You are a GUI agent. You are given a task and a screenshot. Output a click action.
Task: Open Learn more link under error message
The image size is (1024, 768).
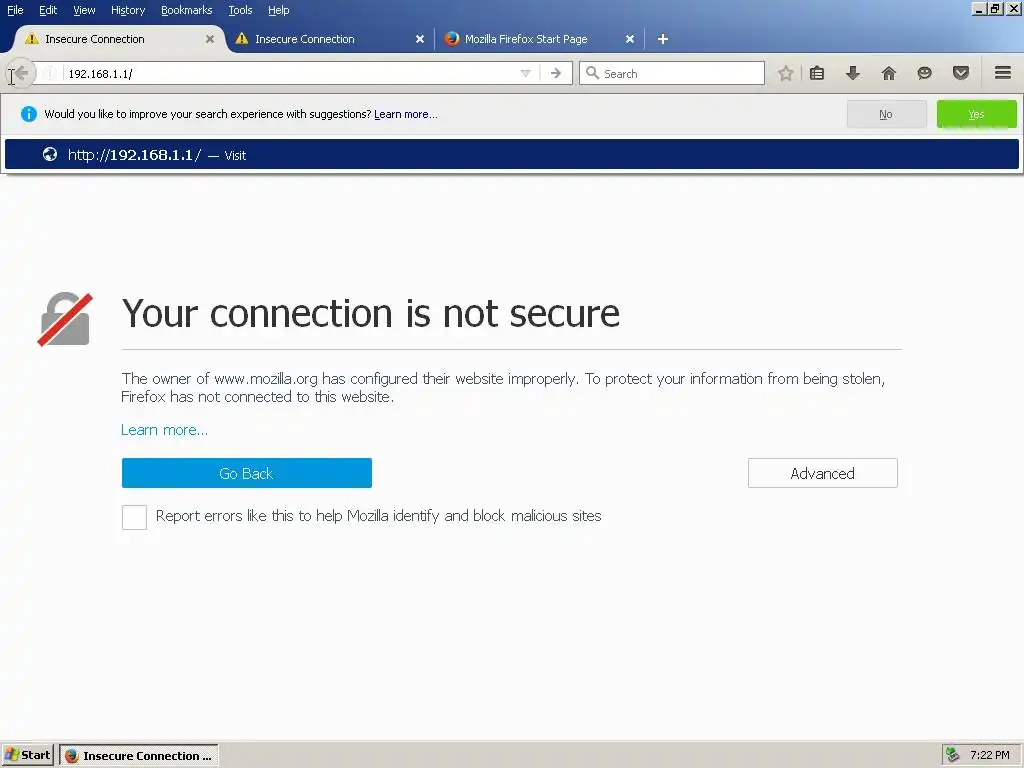point(165,430)
